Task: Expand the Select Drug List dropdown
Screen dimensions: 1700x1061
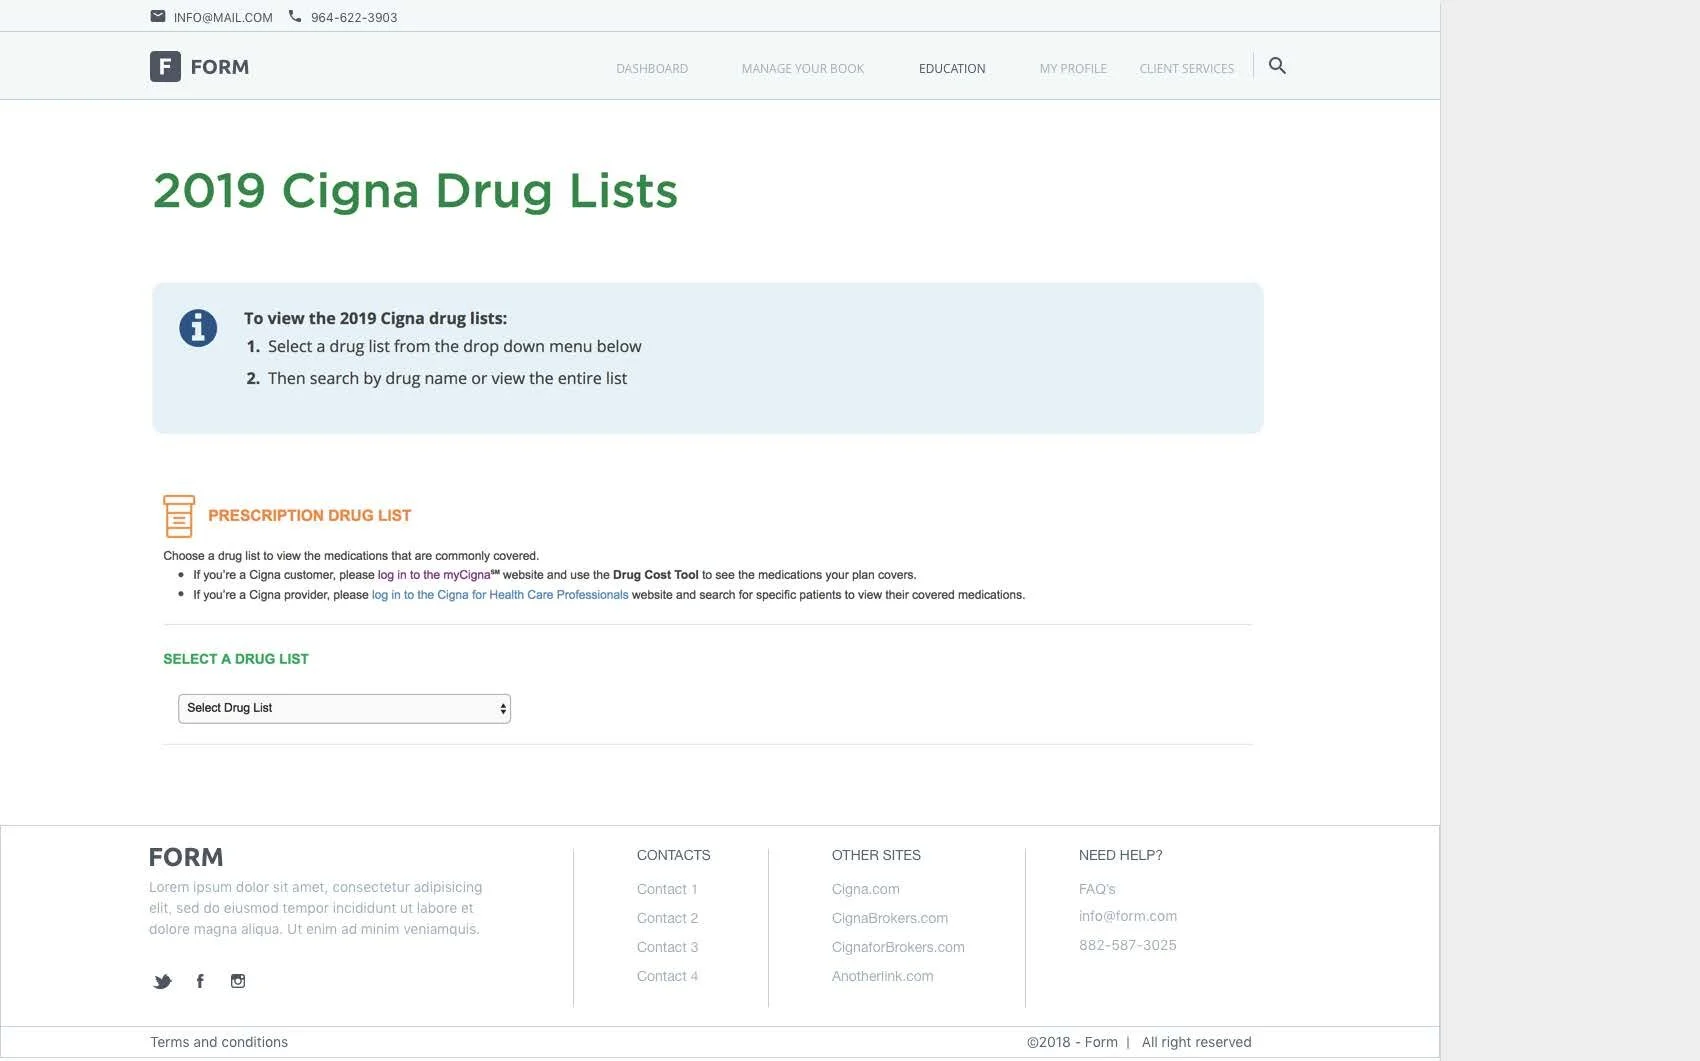Action: click(344, 708)
